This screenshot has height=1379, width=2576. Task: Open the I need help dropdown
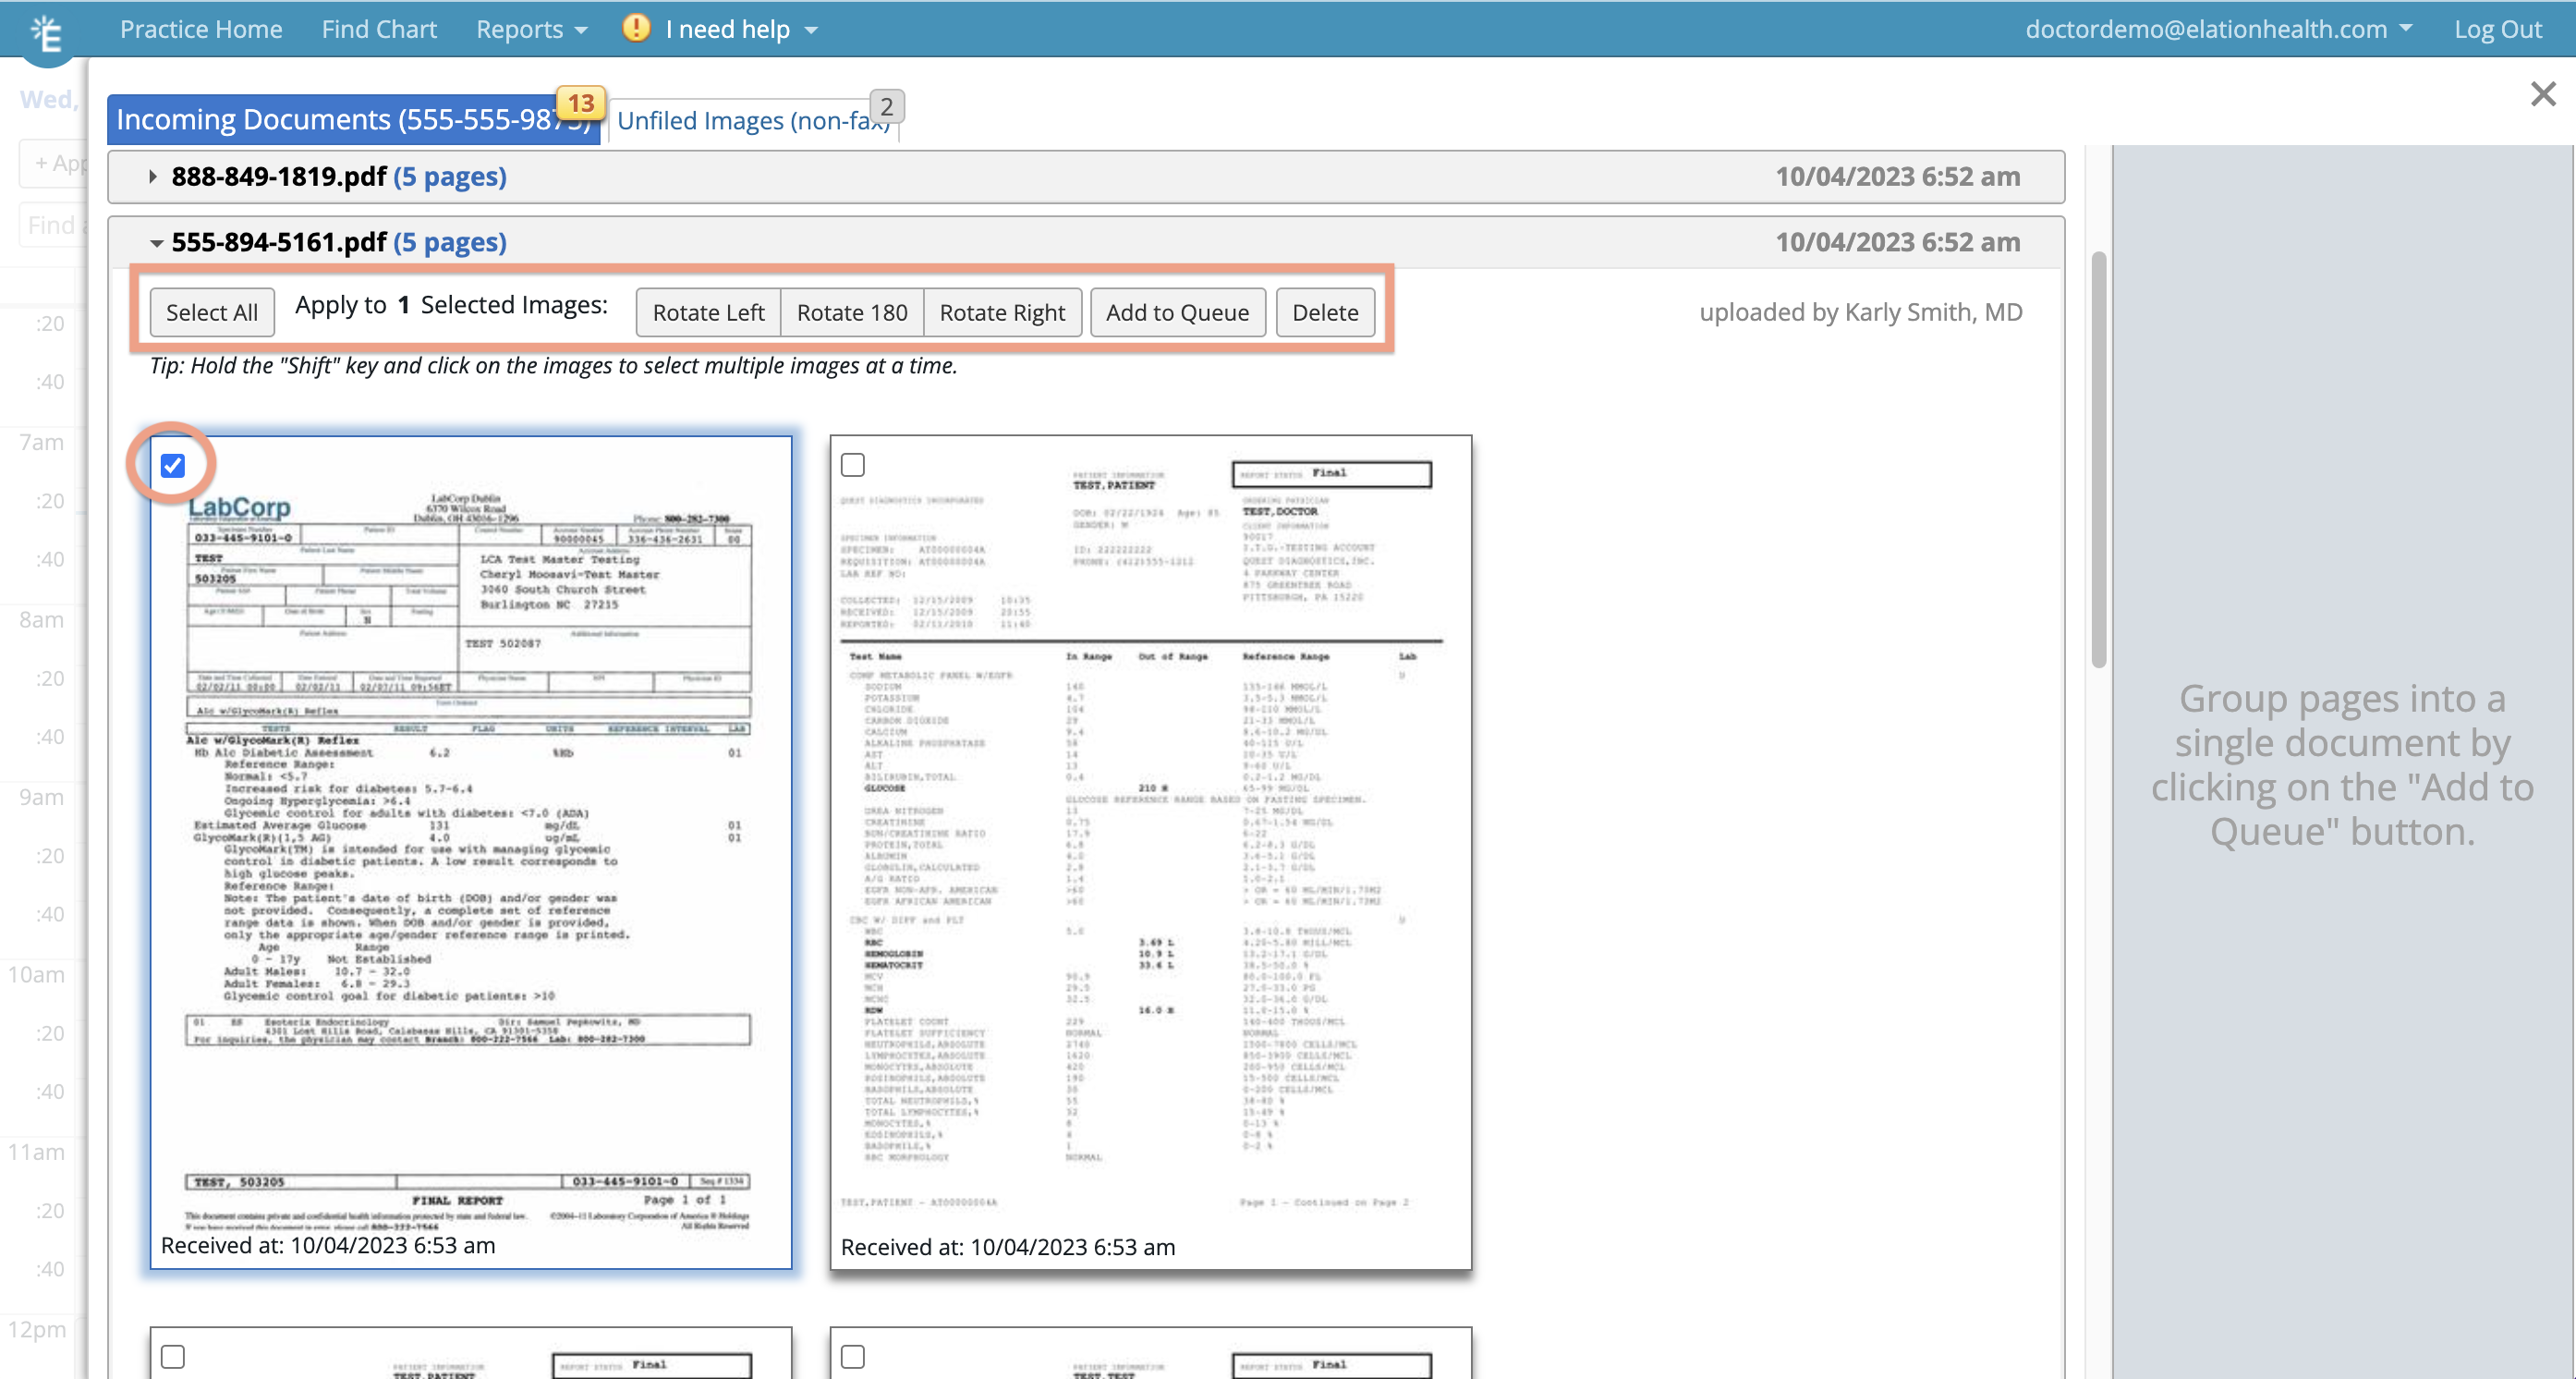(x=742, y=29)
